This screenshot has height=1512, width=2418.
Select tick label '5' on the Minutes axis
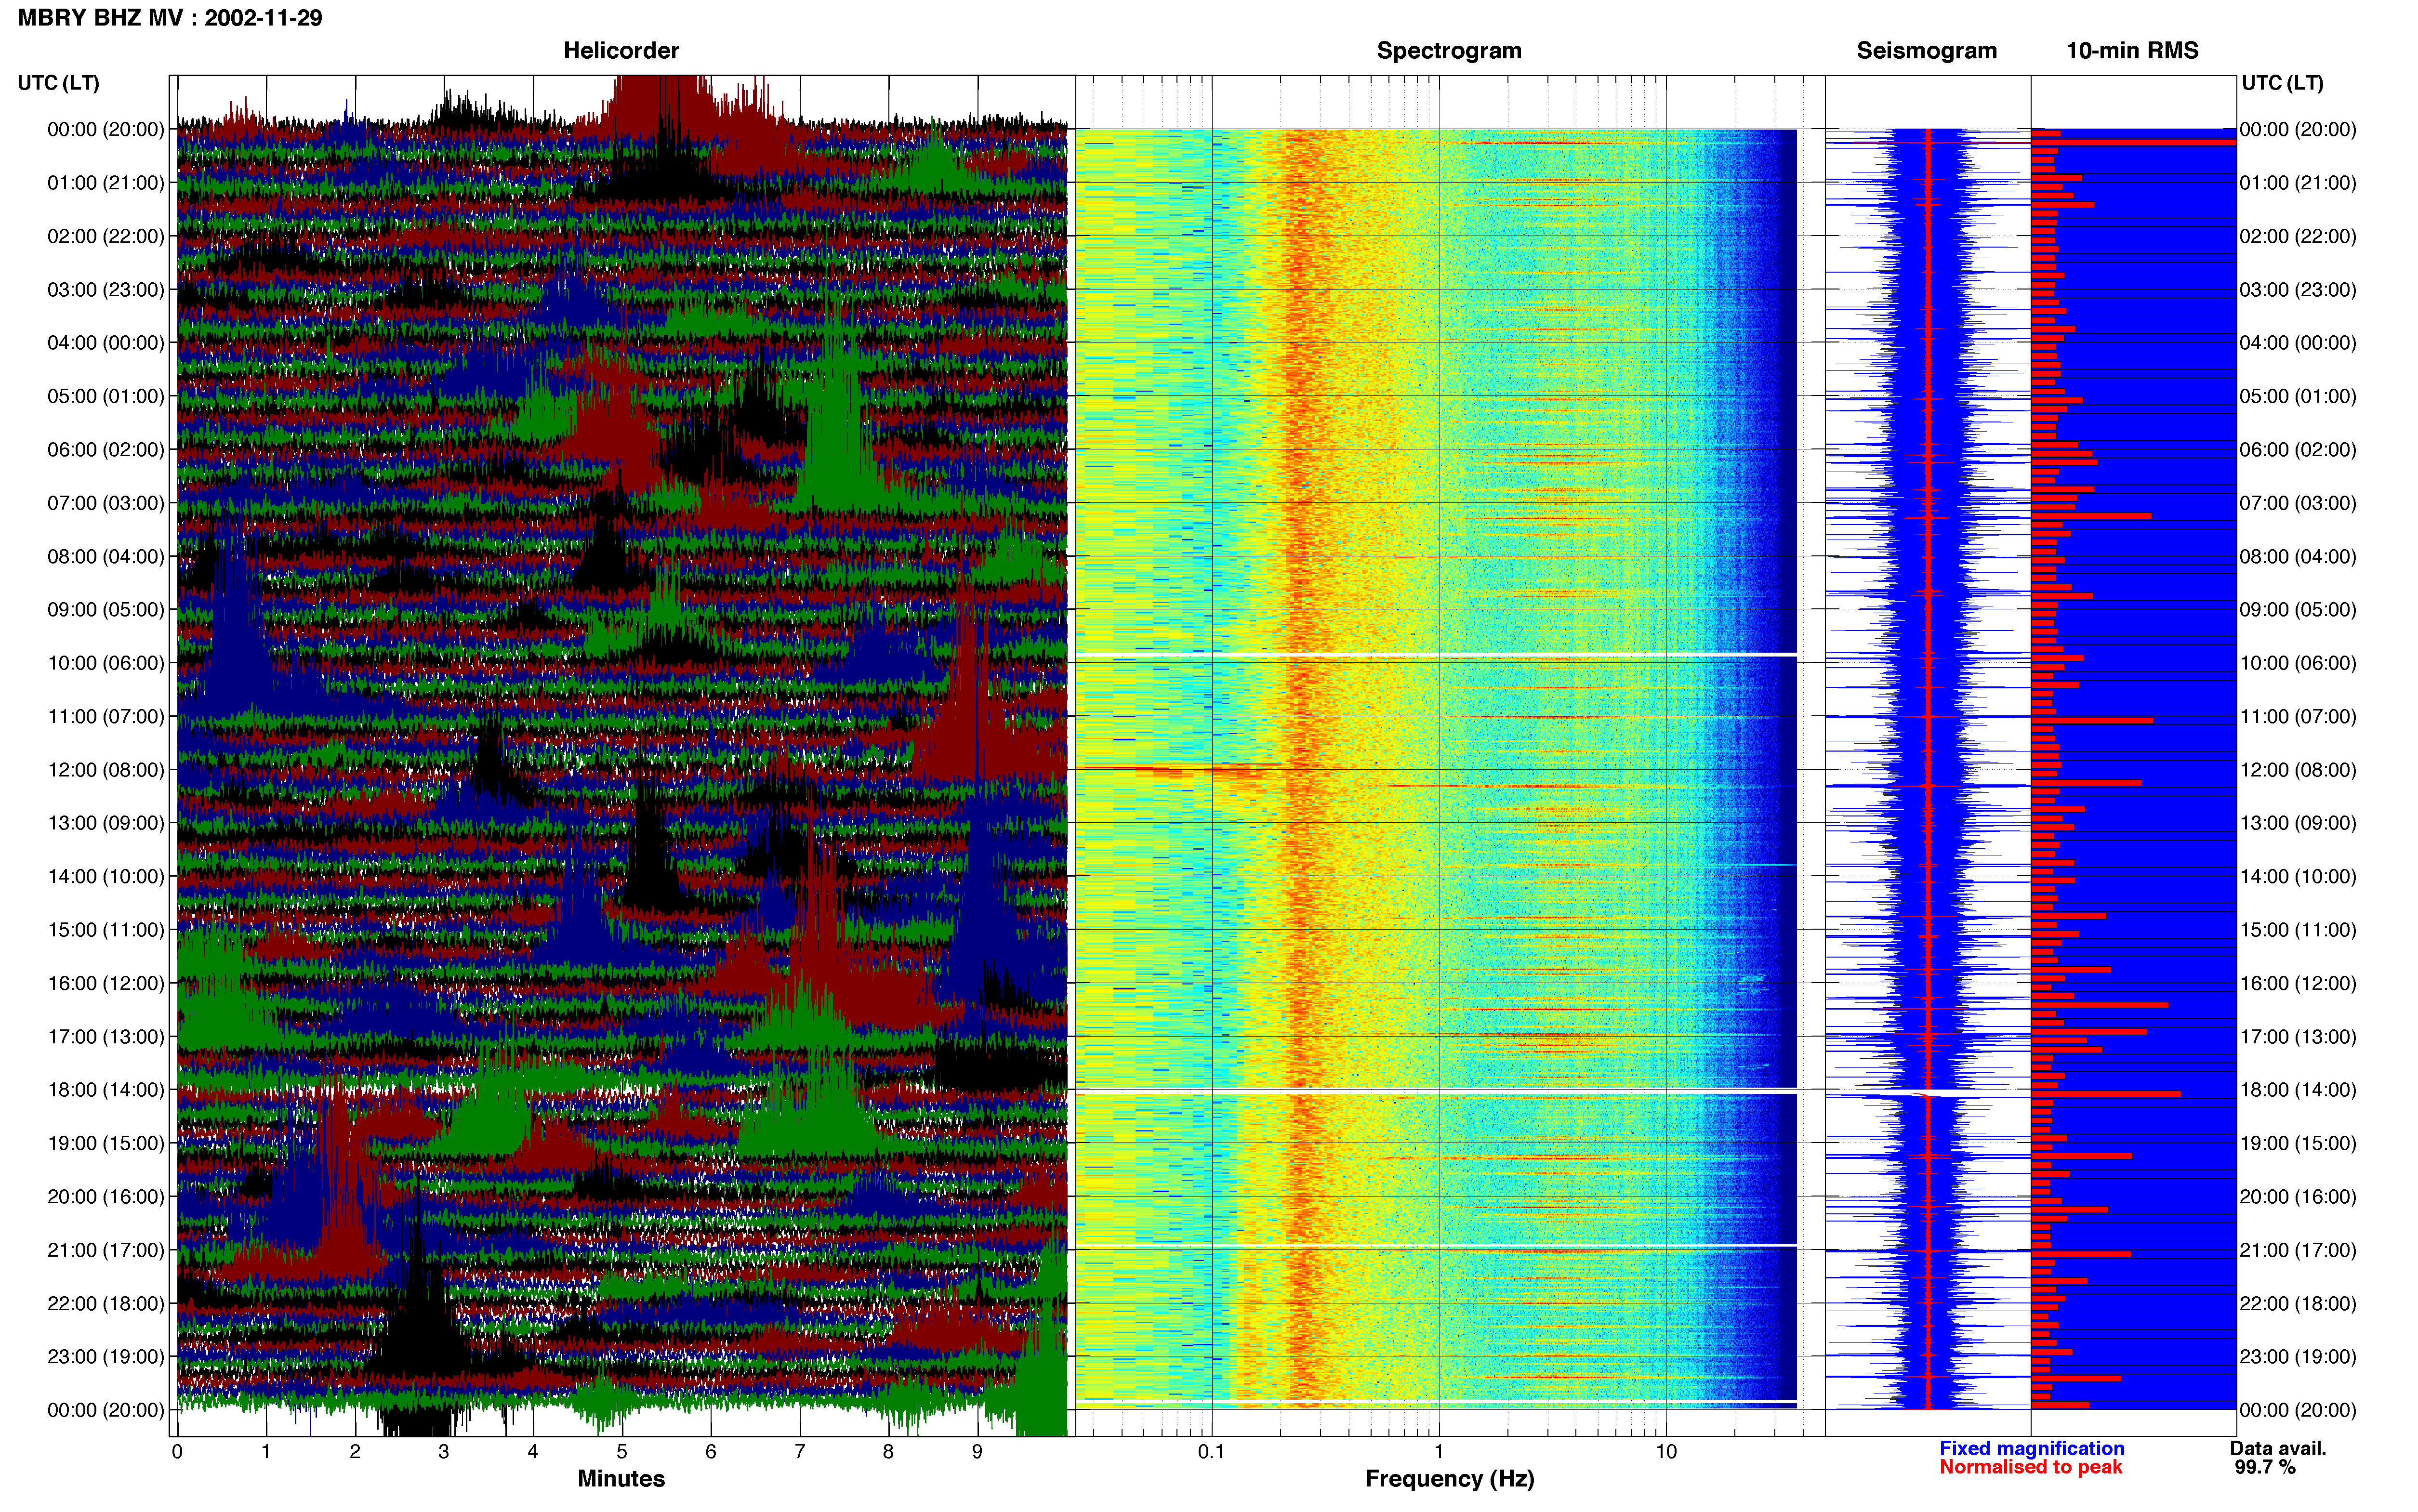pos(622,1452)
